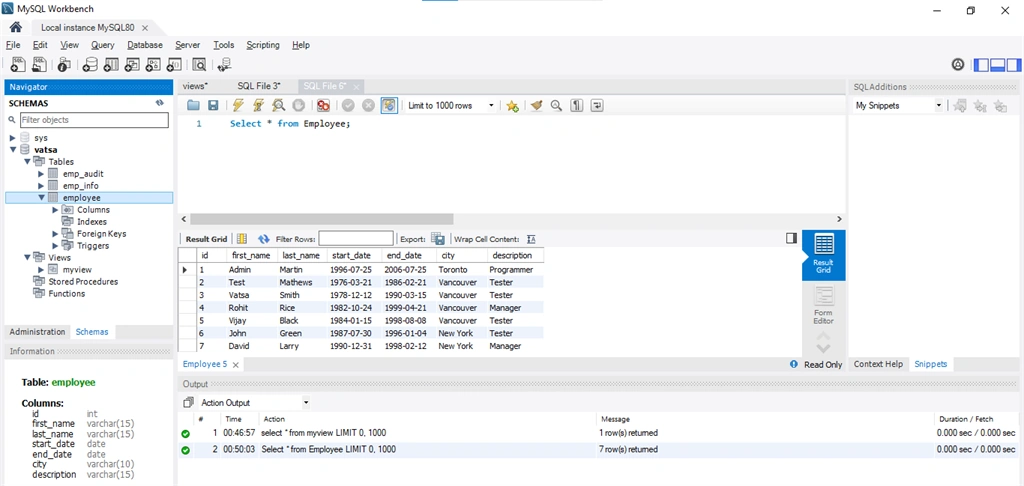The width and height of the screenshot is (1024, 486).
Task: Toggle the right SQL Additions sidebar
Action: pos(1014,65)
